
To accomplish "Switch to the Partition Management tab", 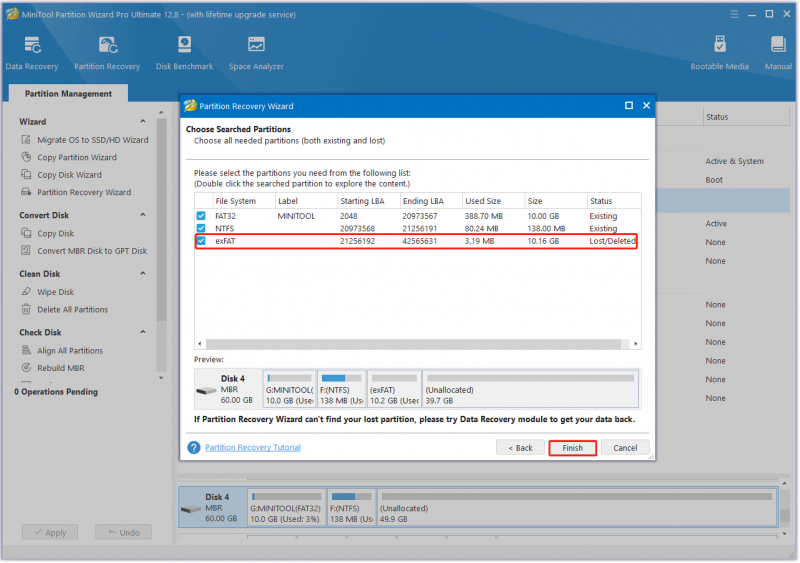I will [x=68, y=93].
